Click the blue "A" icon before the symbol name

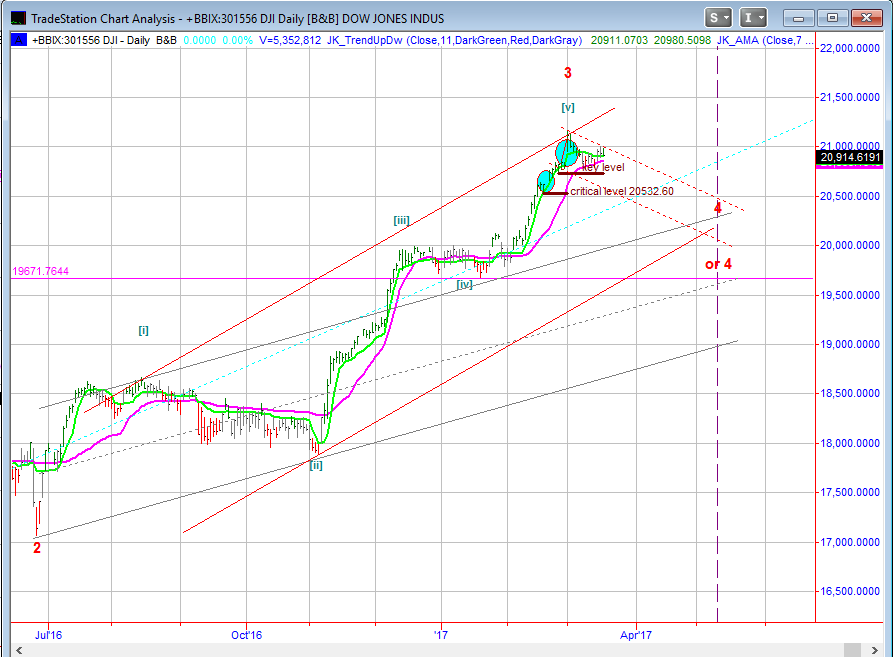click(19, 40)
